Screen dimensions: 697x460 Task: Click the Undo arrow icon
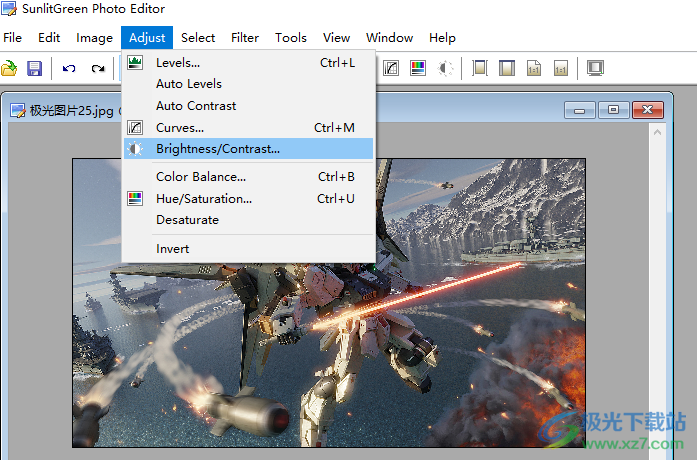69,68
